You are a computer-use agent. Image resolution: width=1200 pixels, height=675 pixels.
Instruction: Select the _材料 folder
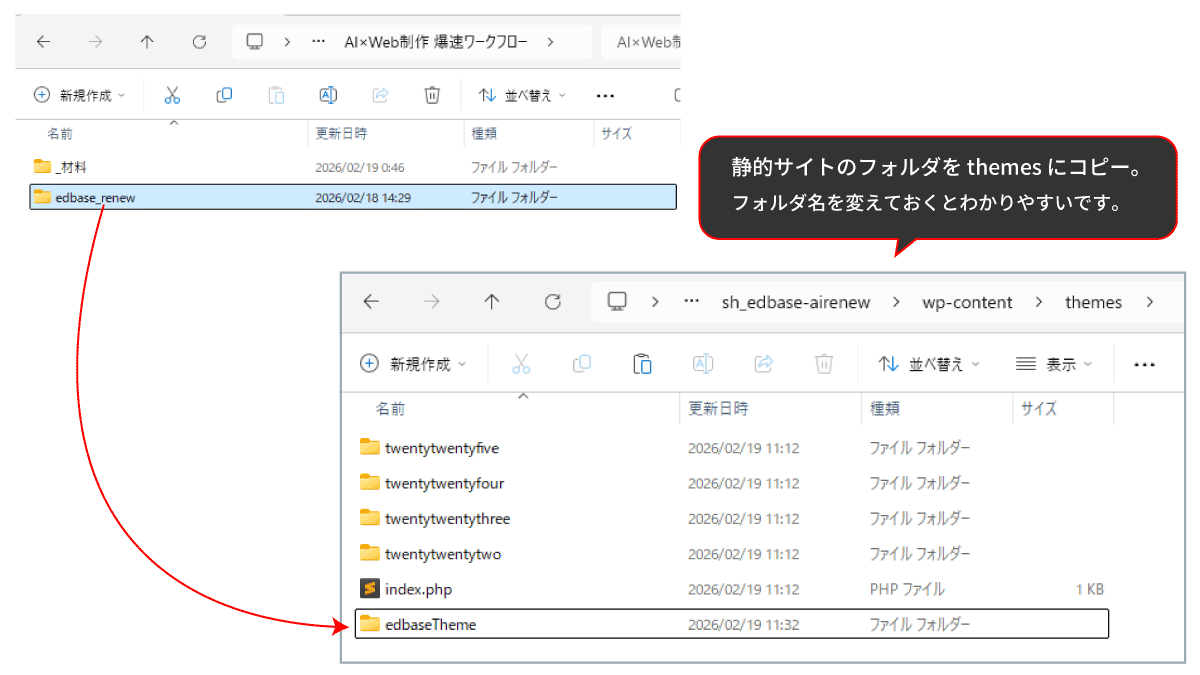355,167
